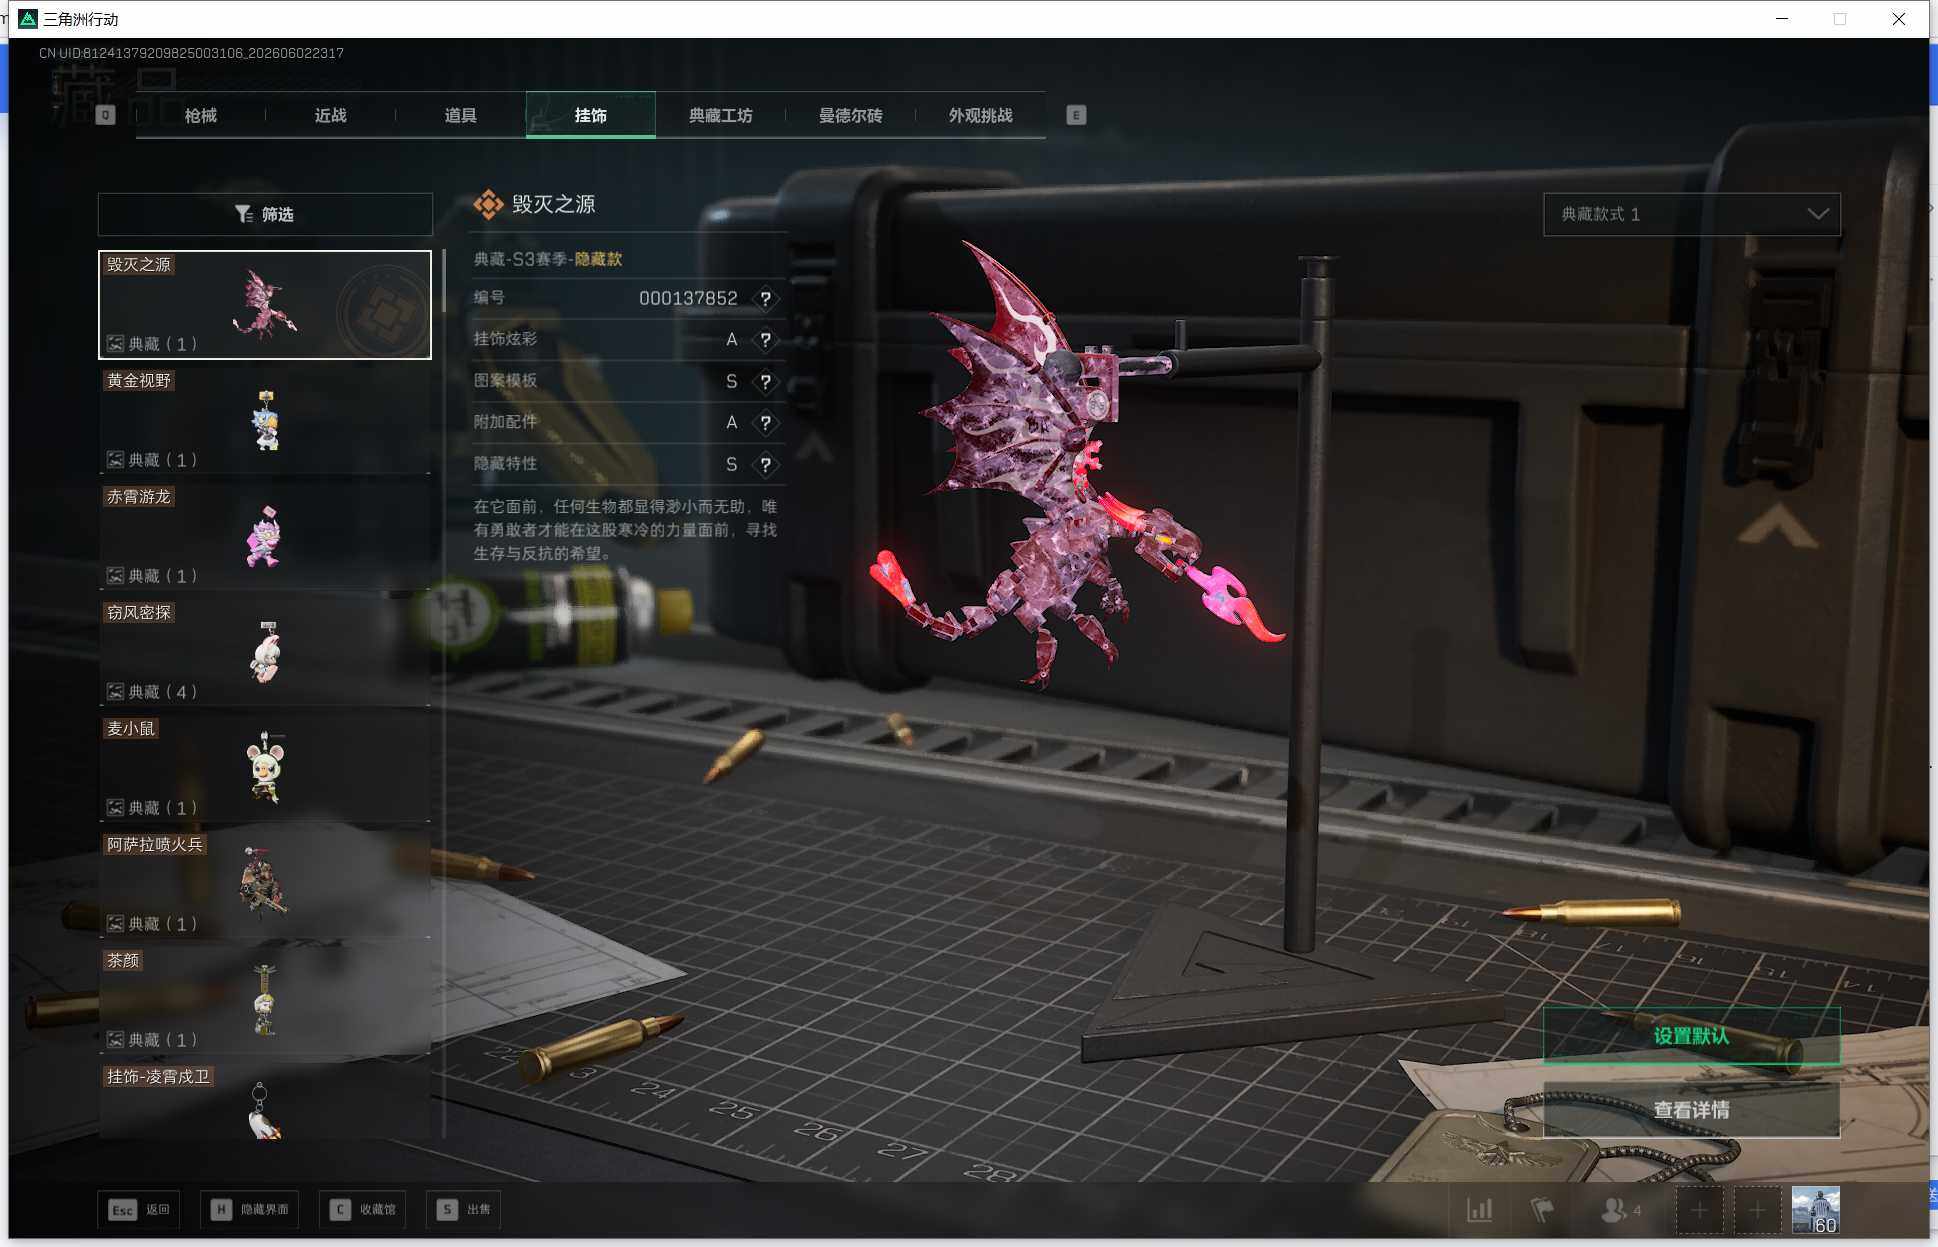
Task: Open the 筛选 filter button
Action: (x=265, y=214)
